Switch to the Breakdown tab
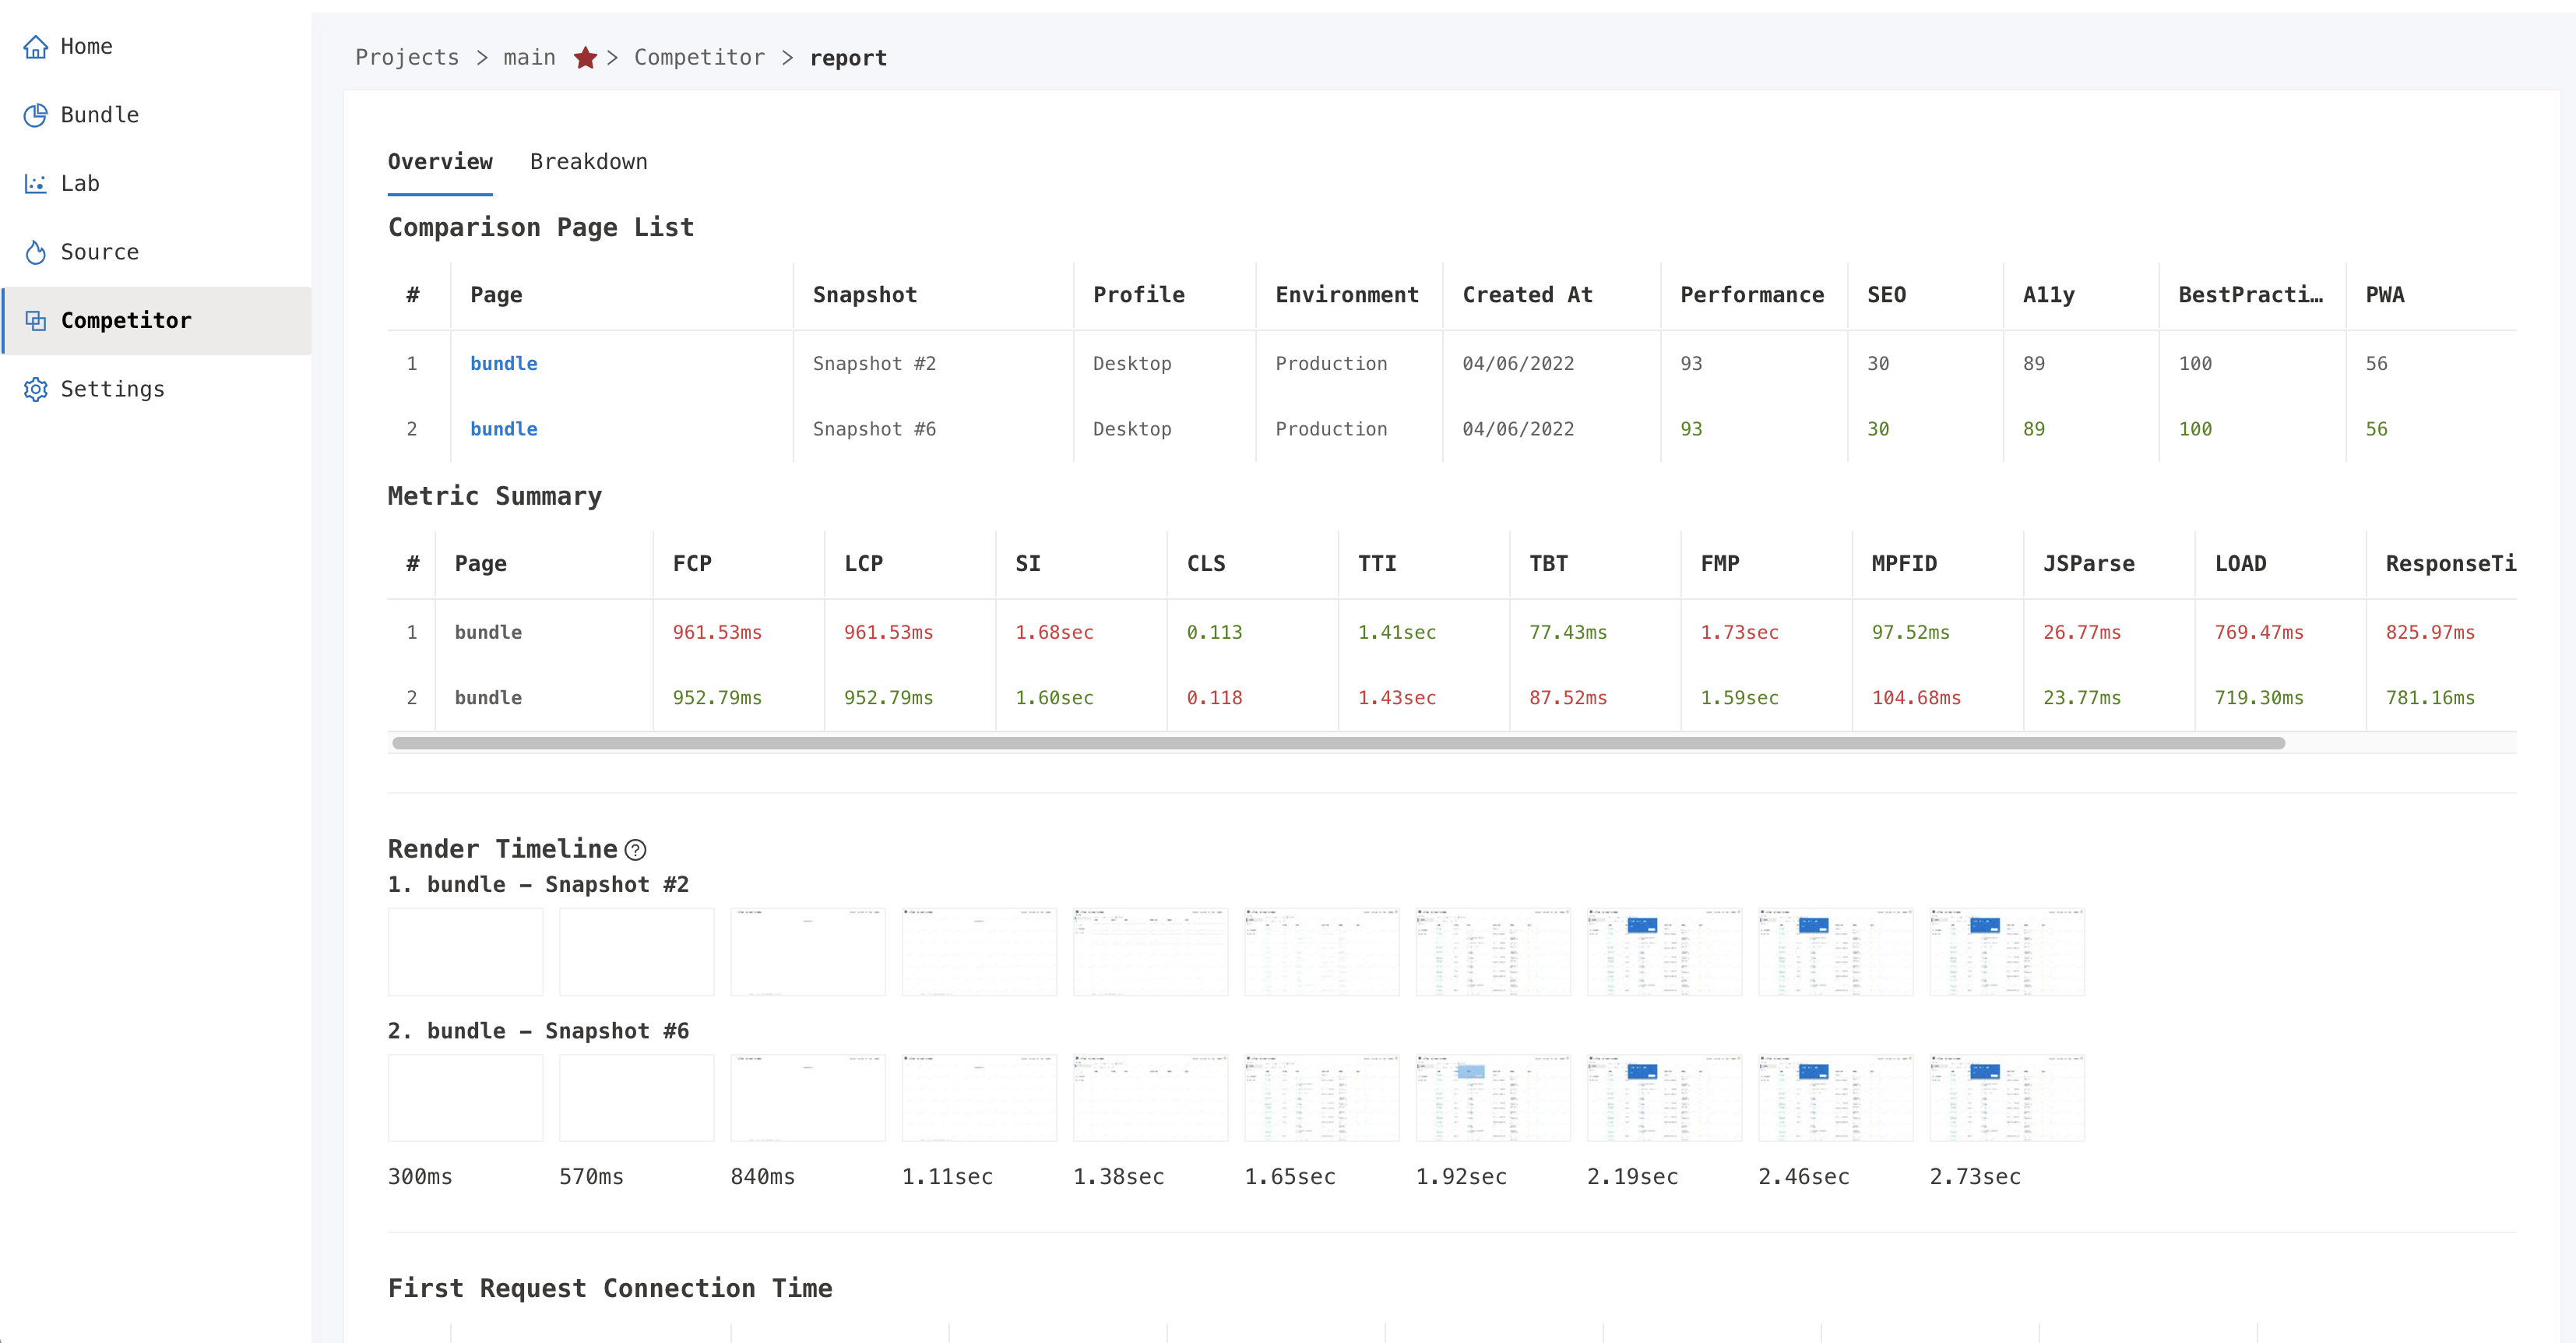 [588, 160]
